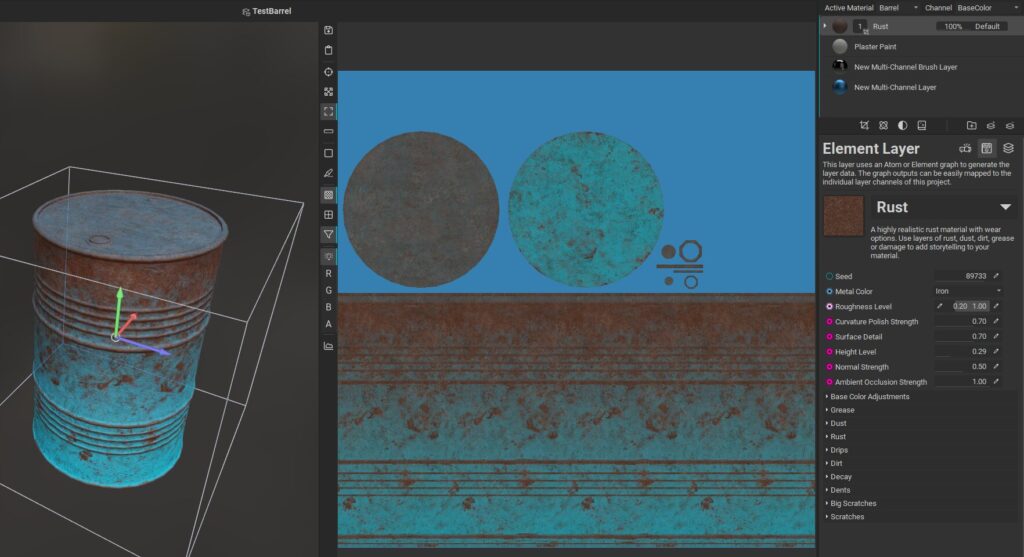1024x557 pixels.
Task: Select the highlighted layer properties tab icon
Action: 987,148
